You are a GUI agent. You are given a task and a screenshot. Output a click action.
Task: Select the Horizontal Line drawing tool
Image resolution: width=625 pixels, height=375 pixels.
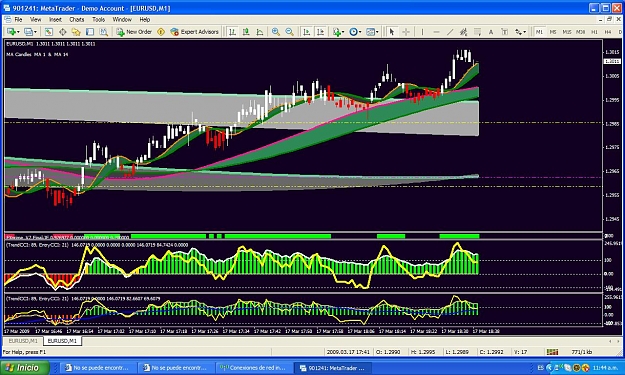pos(436,32)
